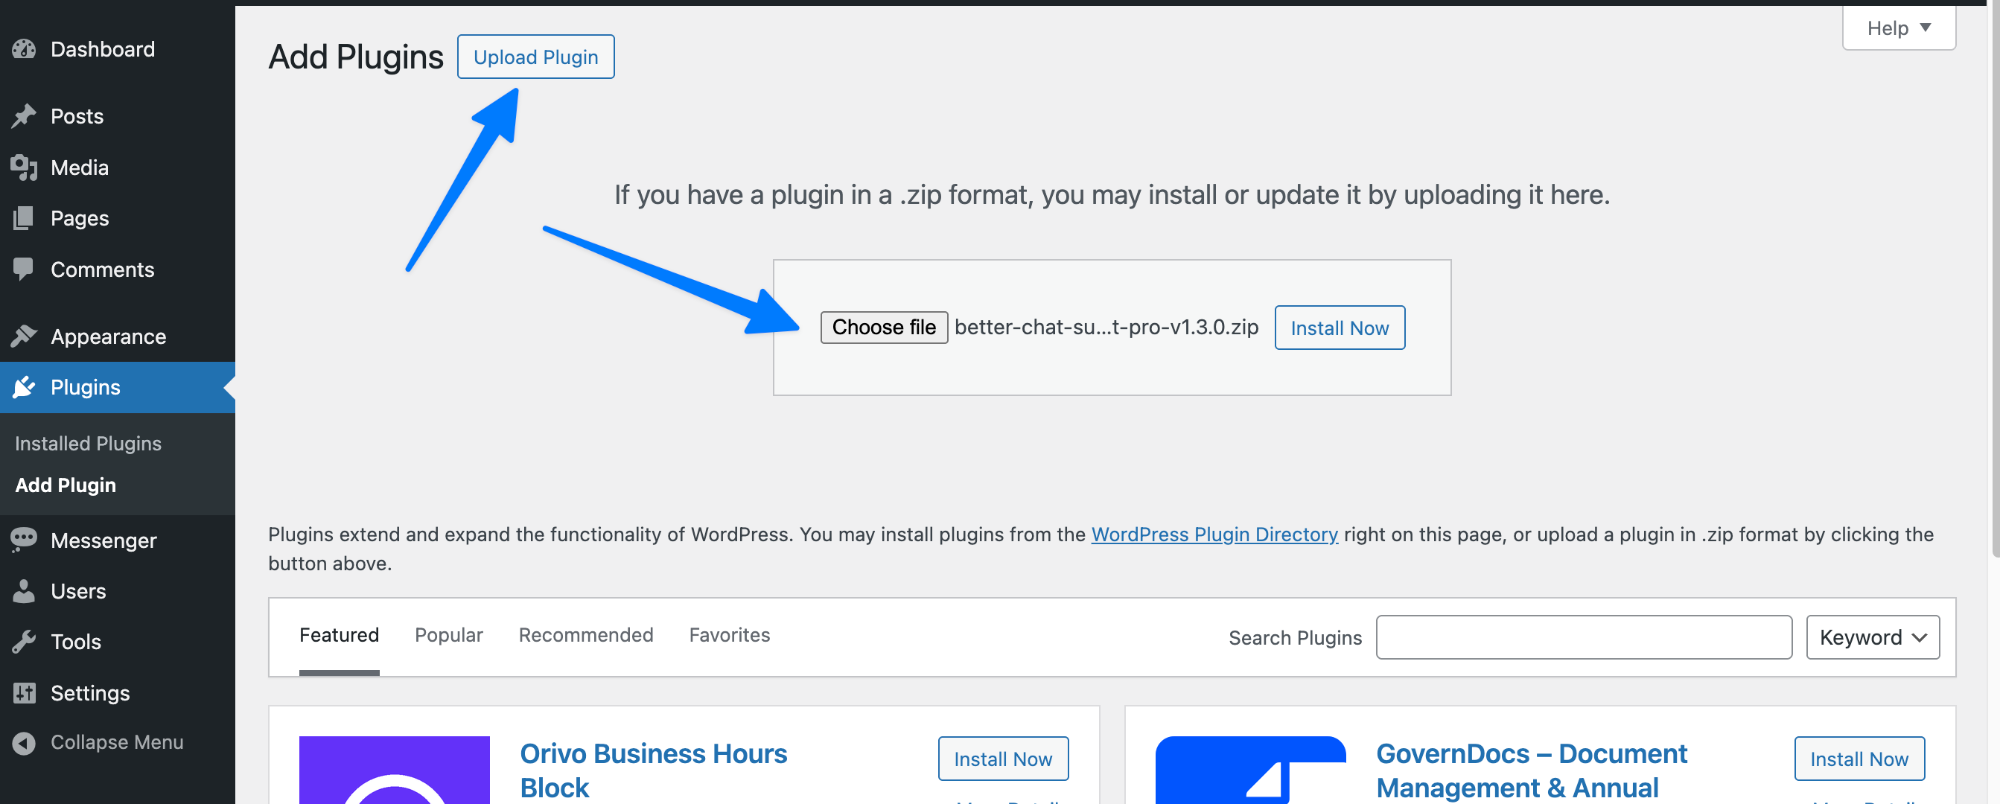Click the Tools wrench icon
This screenshot has width=2000, height=804.
tap(24, 642)
